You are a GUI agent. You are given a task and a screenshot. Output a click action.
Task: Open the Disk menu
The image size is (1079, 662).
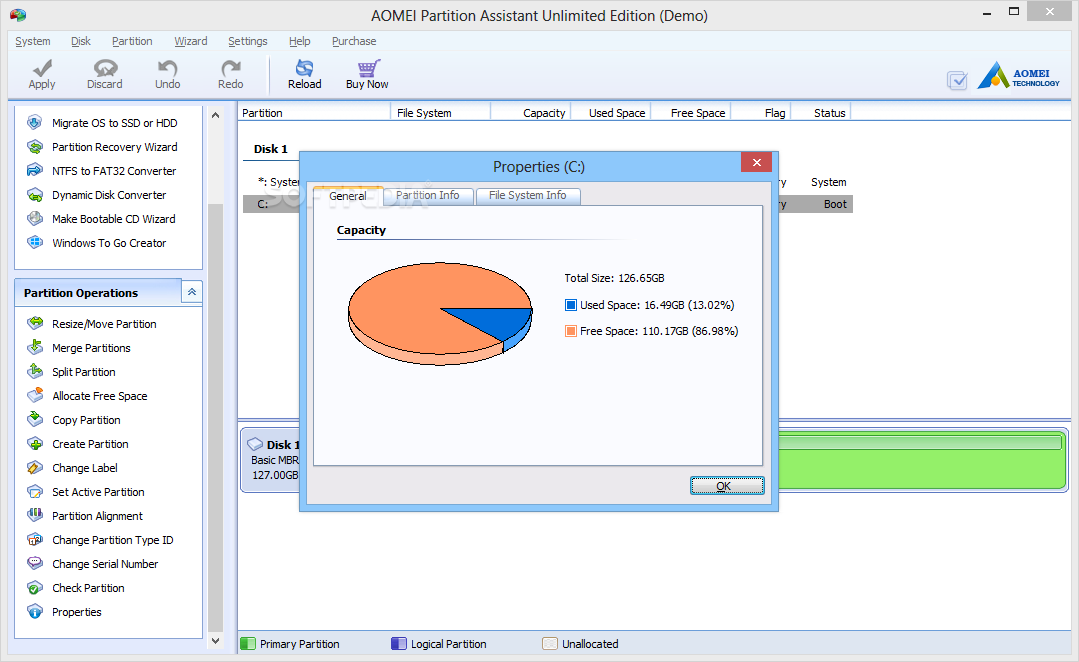81,41
